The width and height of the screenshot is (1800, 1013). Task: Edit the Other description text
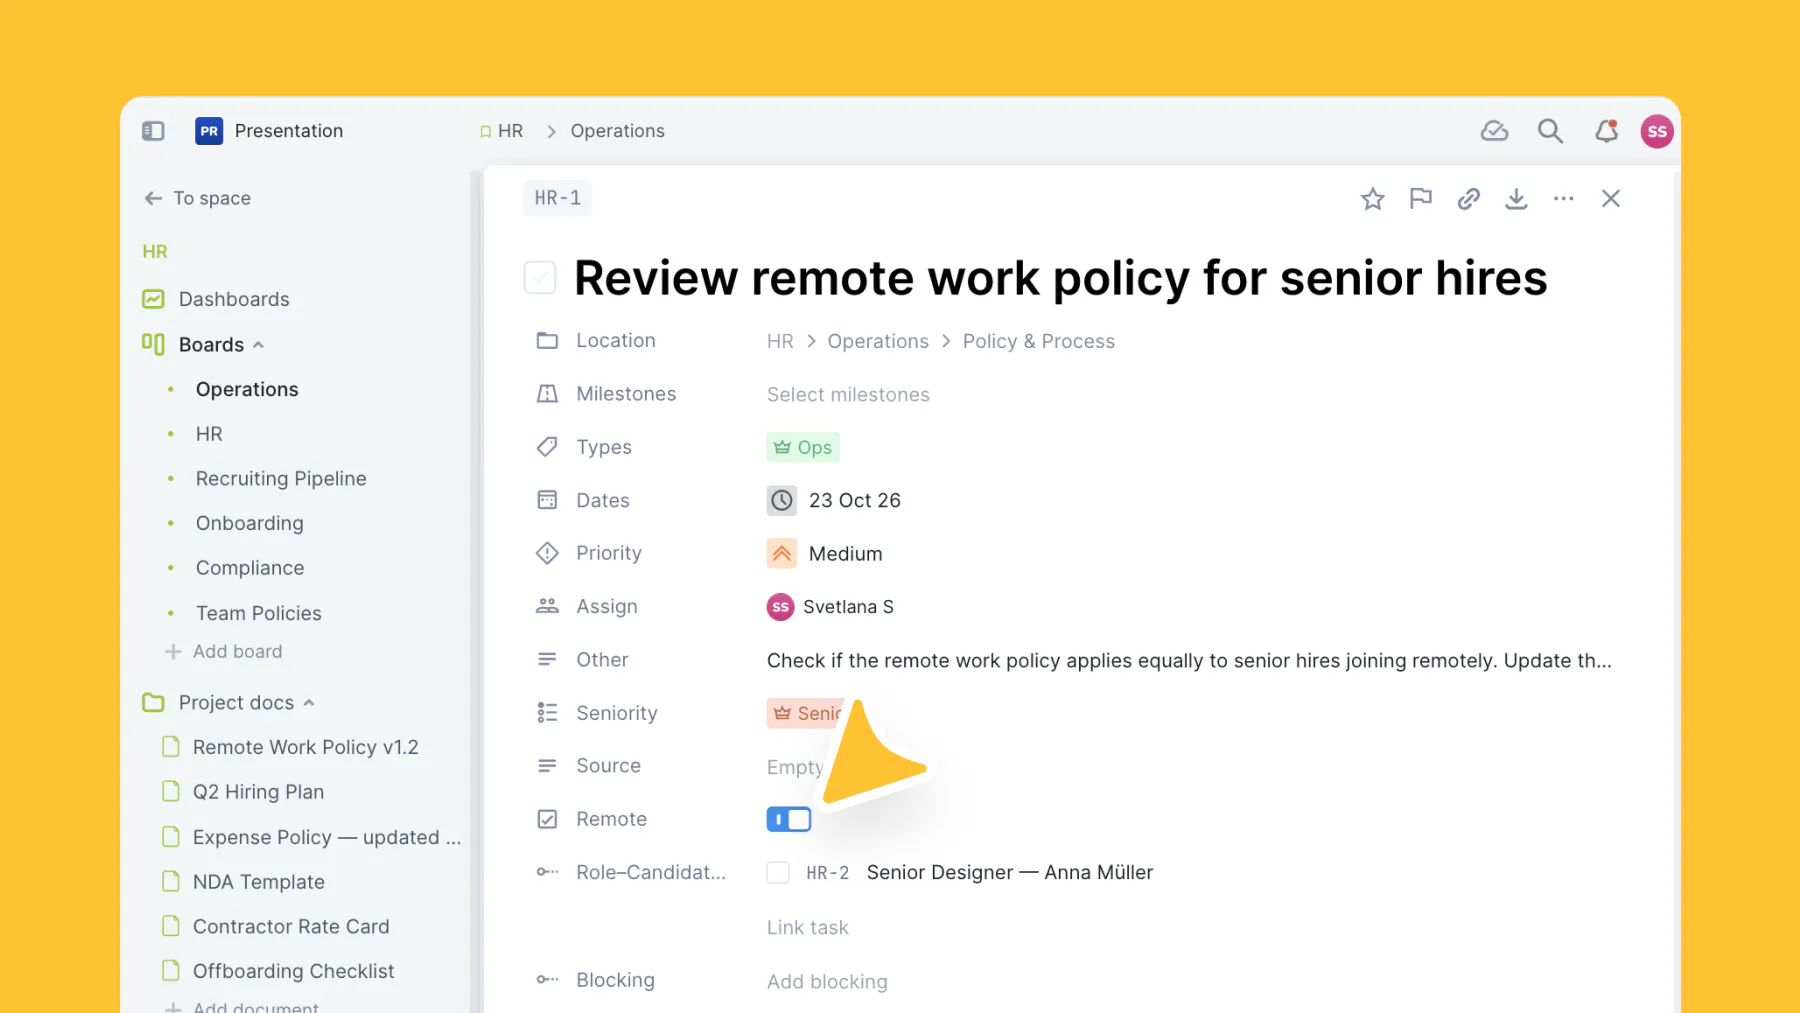click(1189, 661)
